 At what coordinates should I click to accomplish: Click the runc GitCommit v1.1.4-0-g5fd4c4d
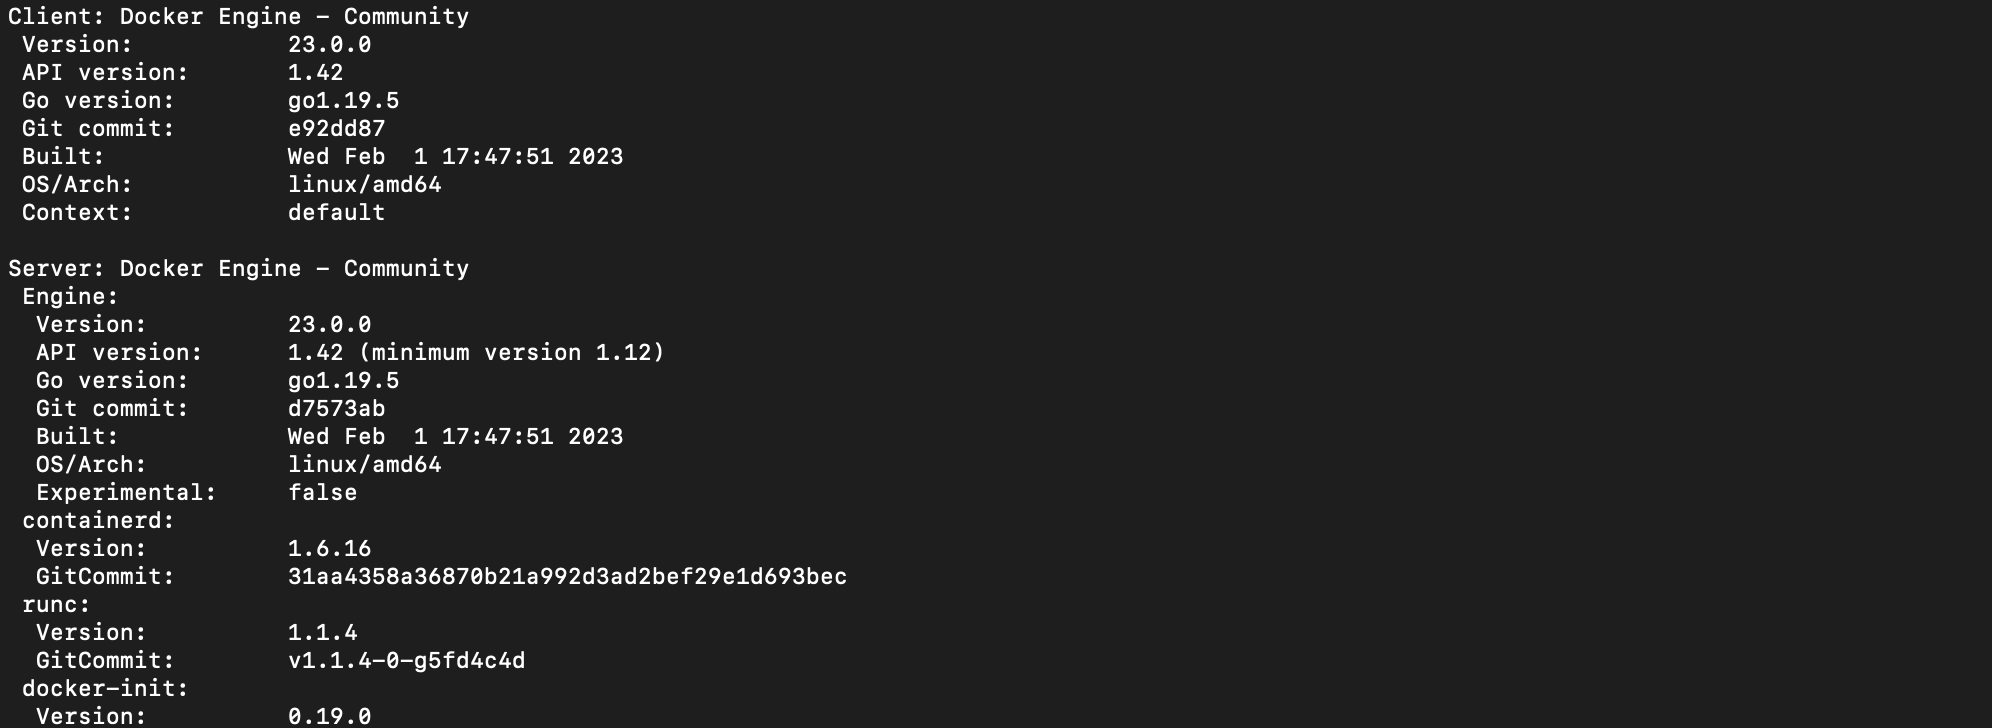tap(406, 661)
